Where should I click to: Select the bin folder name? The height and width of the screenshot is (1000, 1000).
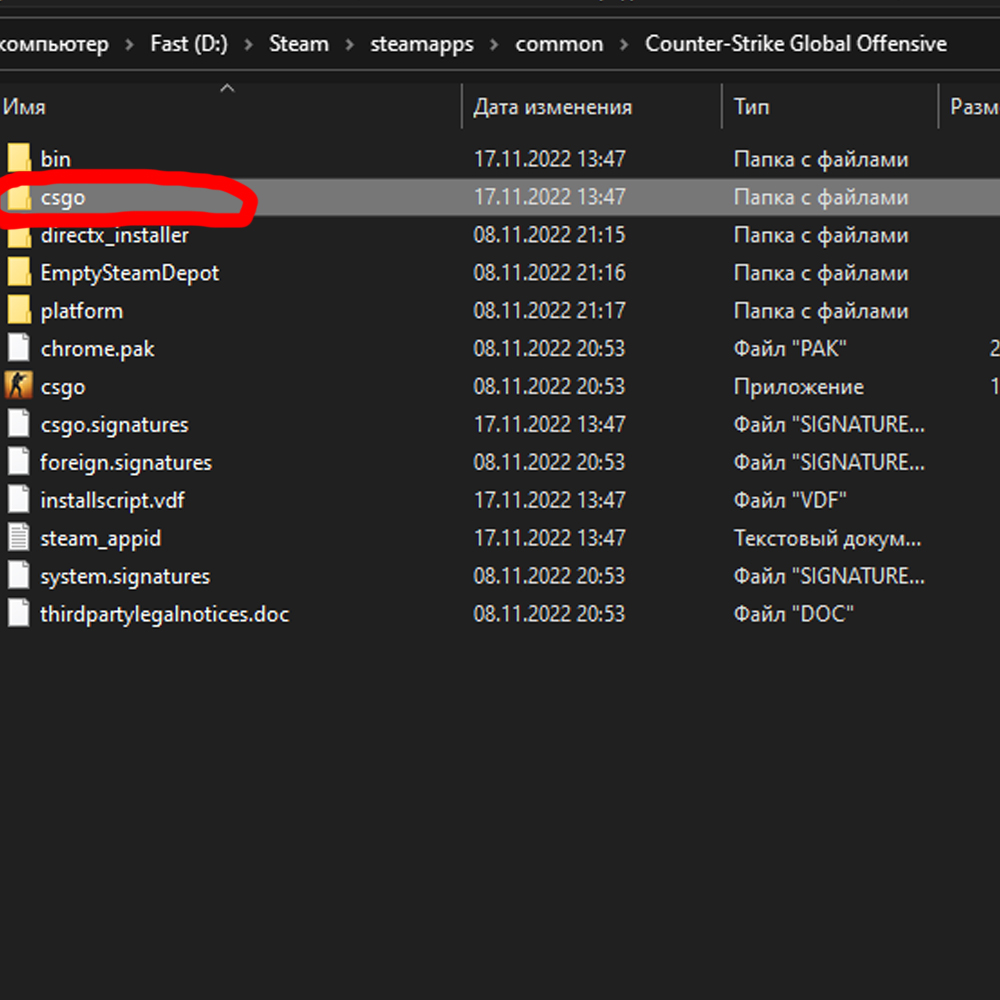coord(55,159)
